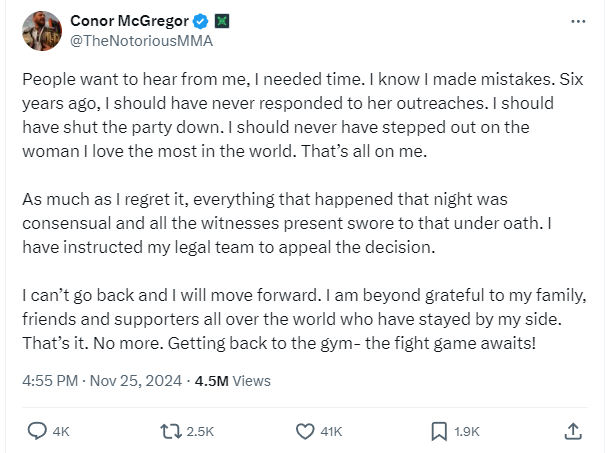Like the post with the heart icon
Image resolution: width=605 pixels, height=453 pixels.
point(307,431)
